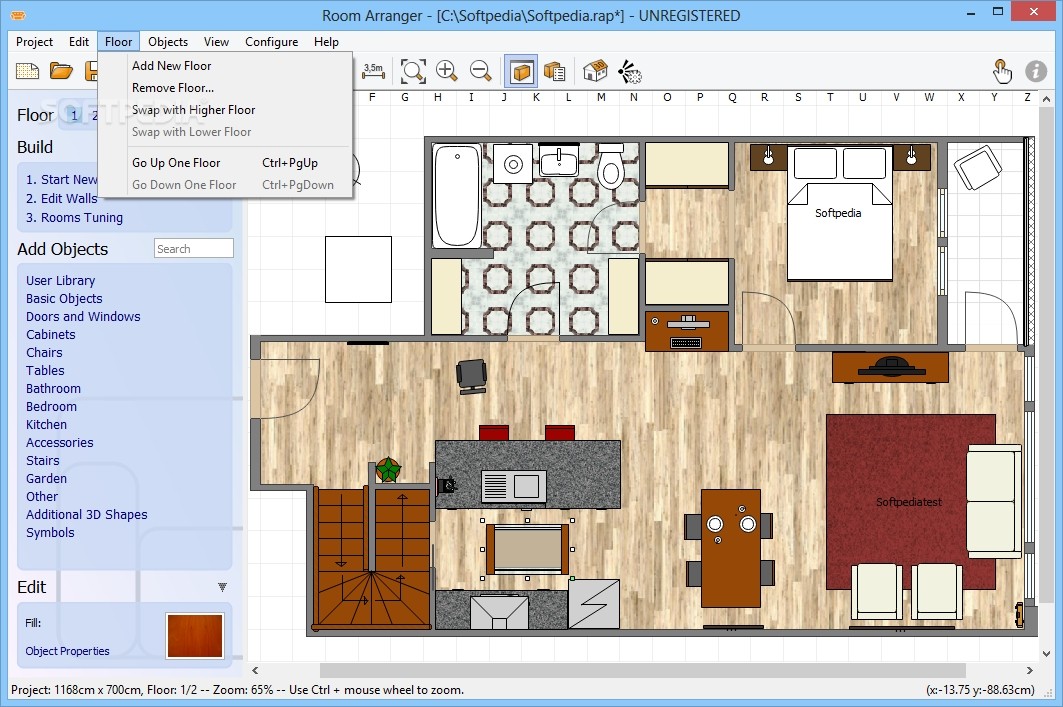Image resolution: width=1063 pixels, height=707 pixels.
Task: Click the info icon in toolbar
Action: coord(1035,70)
